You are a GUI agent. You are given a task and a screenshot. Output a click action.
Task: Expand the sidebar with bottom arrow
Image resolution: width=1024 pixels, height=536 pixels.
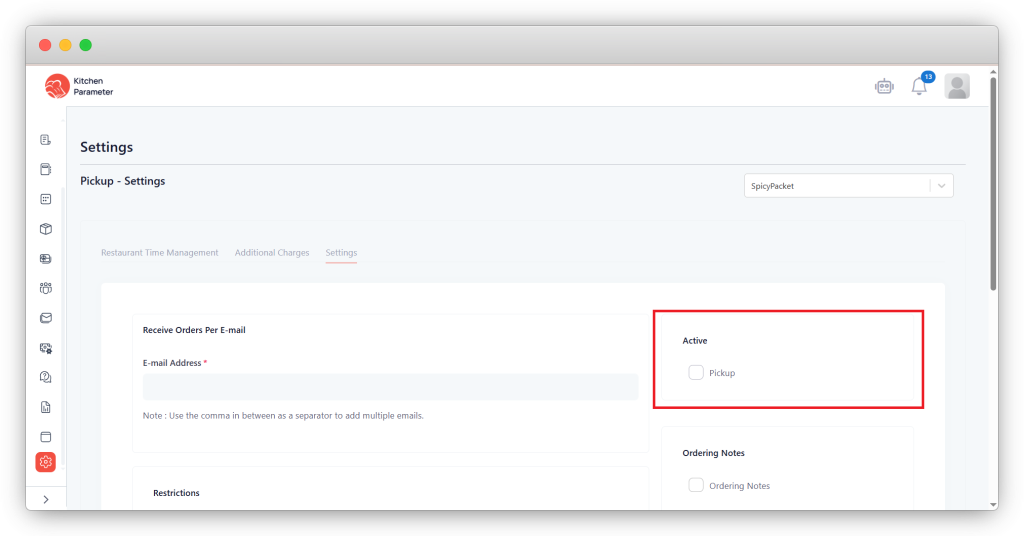pyautogui.click(x=46, y=499)
